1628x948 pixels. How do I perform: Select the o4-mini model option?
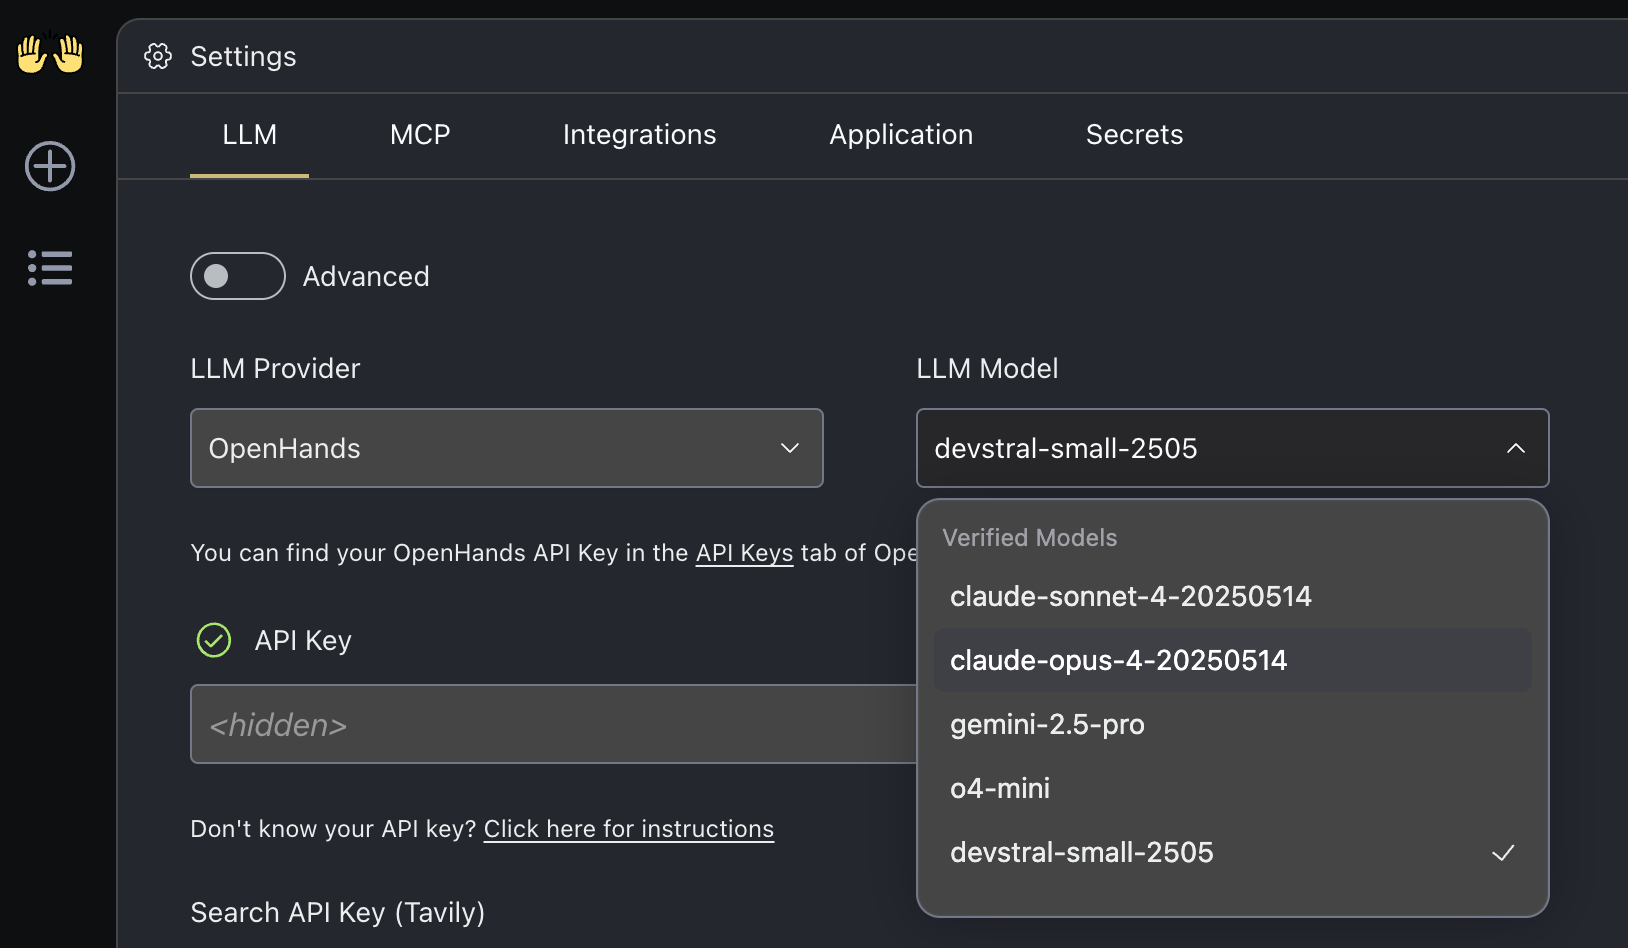pos(999,788)
